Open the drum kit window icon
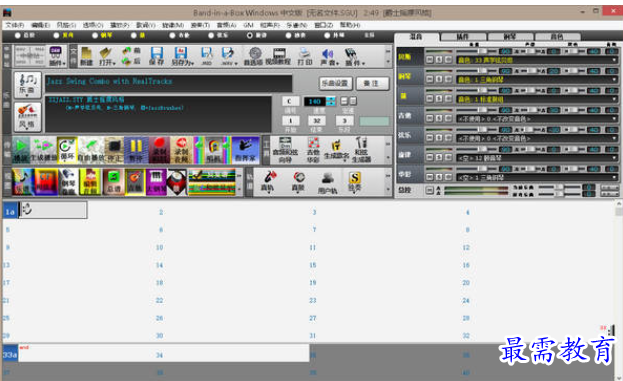The width and height of the screenshot is (623, 381). click(x=176, y=182)
